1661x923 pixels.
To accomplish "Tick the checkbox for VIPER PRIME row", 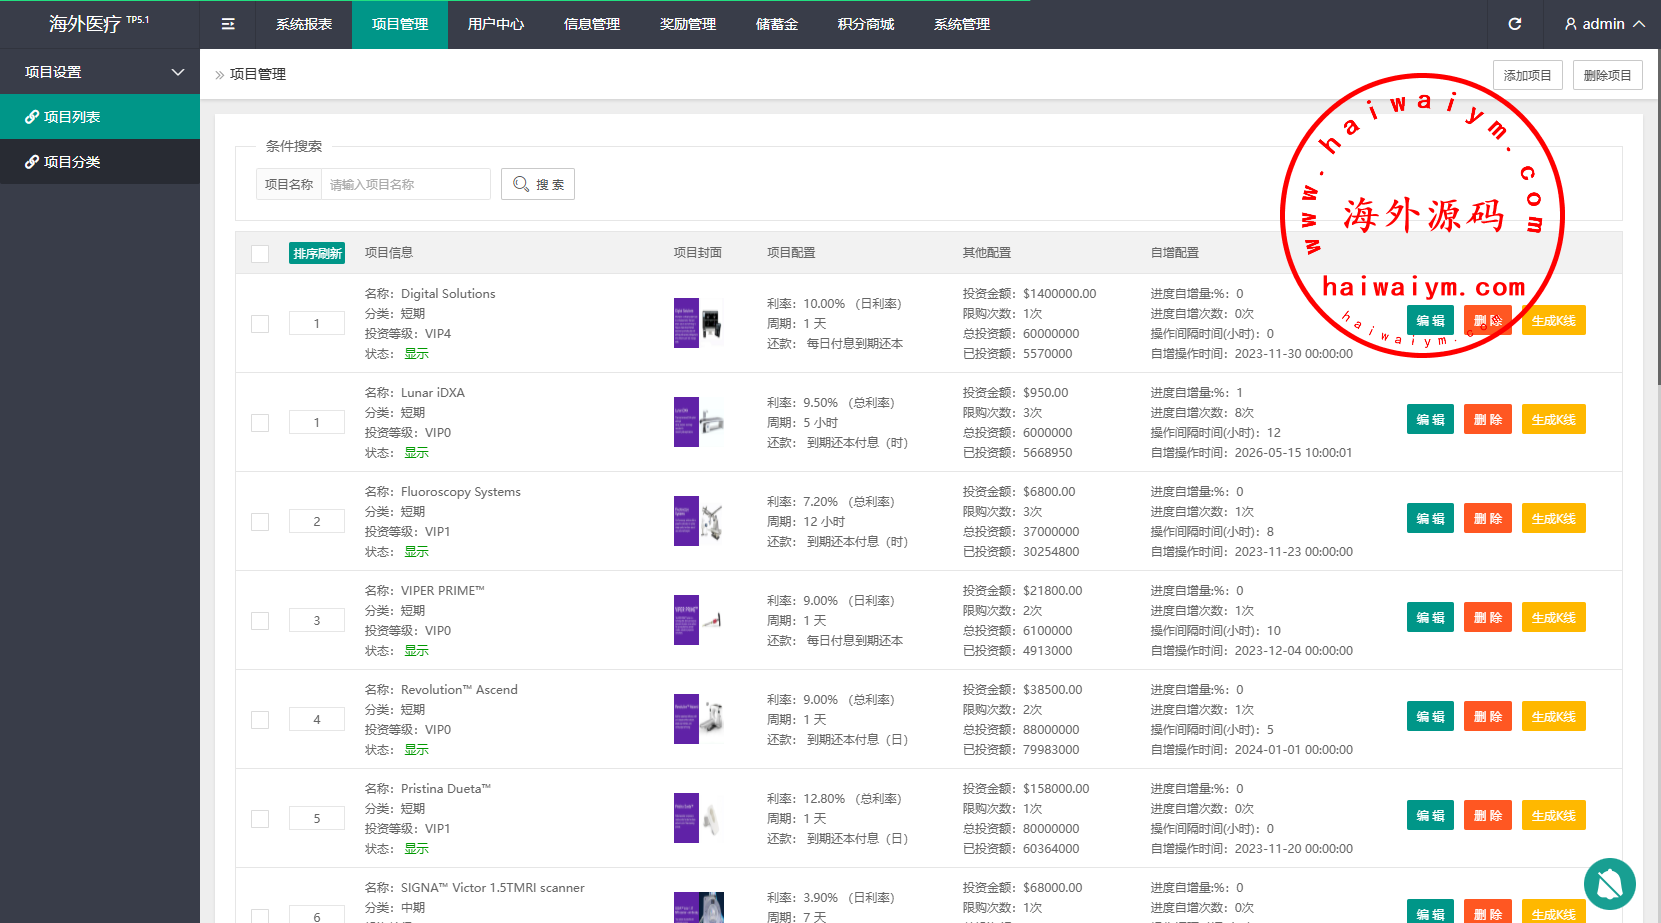I will (260, 620).
